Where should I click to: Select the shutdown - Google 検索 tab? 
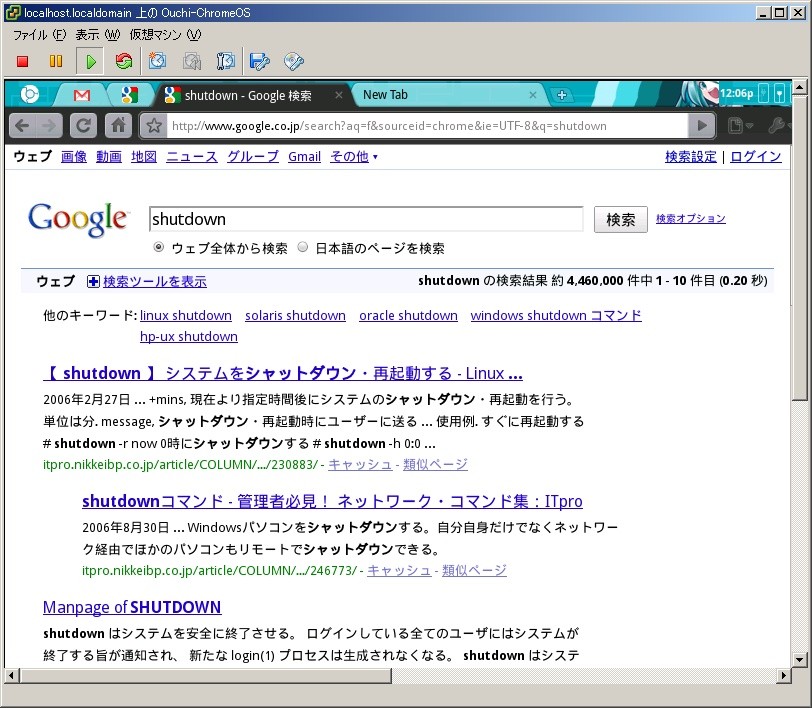249,95
